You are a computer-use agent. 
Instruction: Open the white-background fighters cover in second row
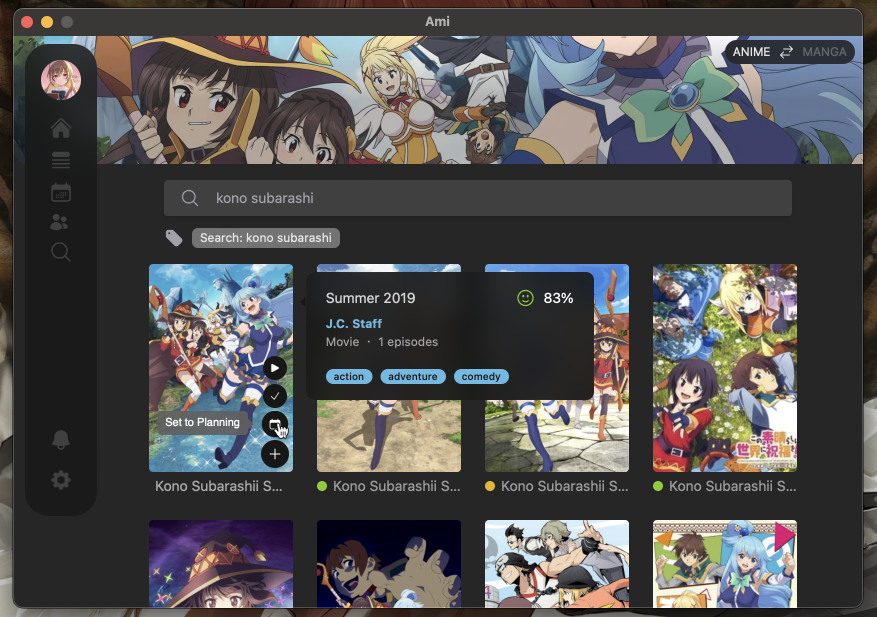[557, 563]
